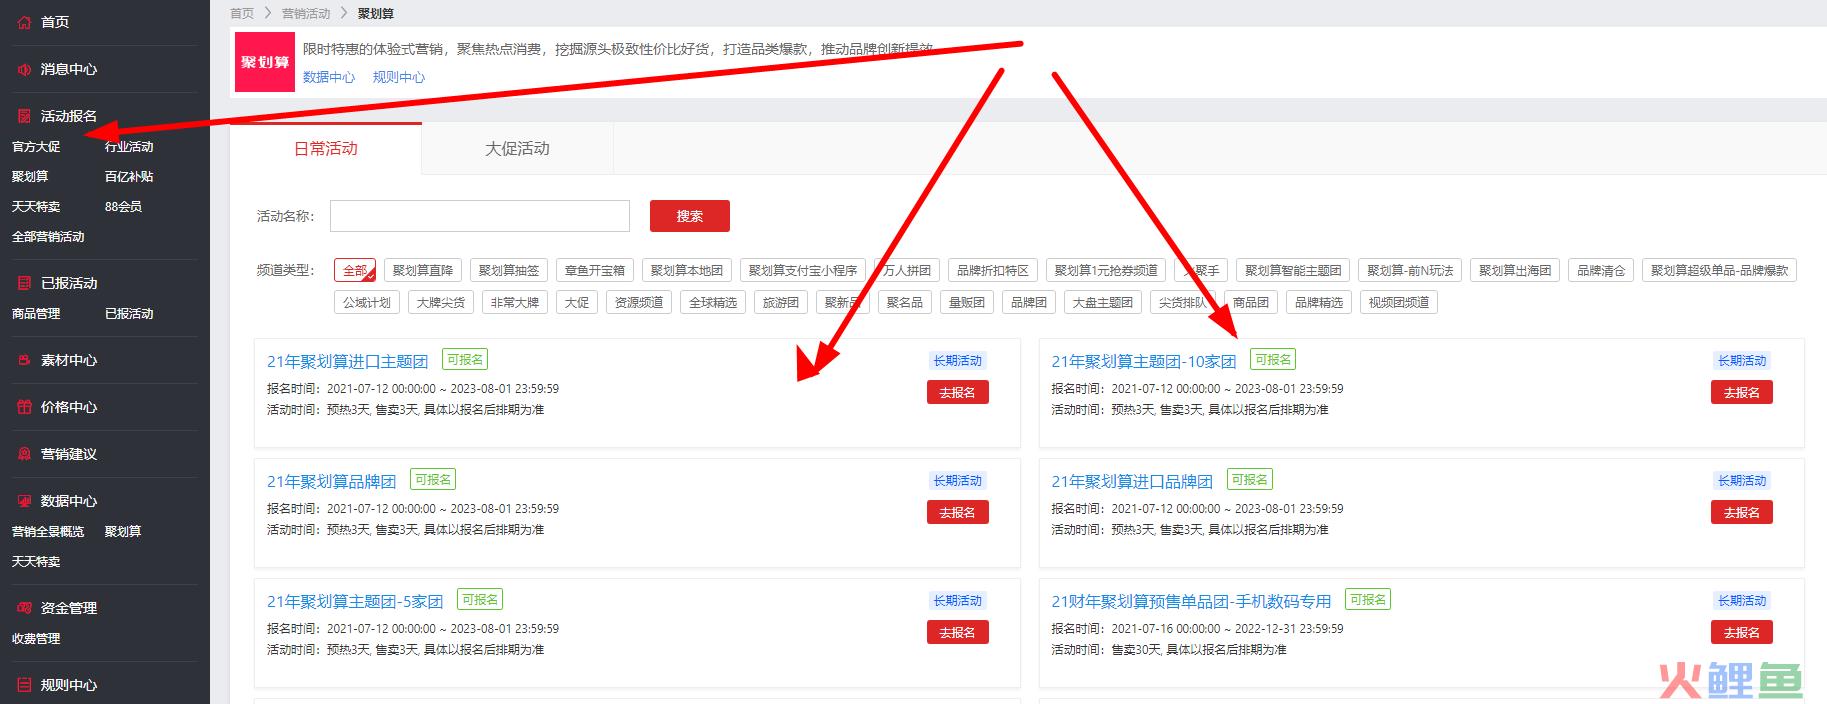Open 营销全景概览 in sidebar
Viewport: 1827px width, 704px height.
[x=48, y=532]
